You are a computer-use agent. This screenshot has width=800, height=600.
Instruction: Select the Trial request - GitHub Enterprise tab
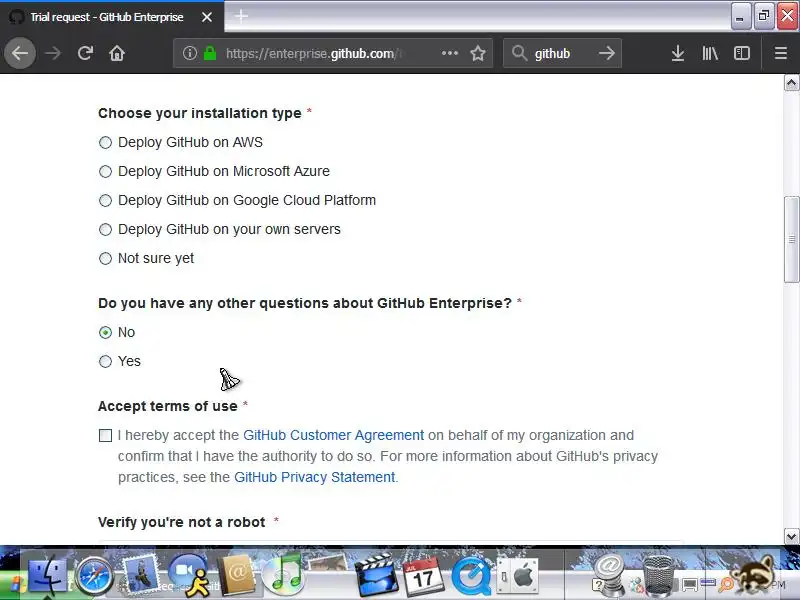(x=112, y=17)
